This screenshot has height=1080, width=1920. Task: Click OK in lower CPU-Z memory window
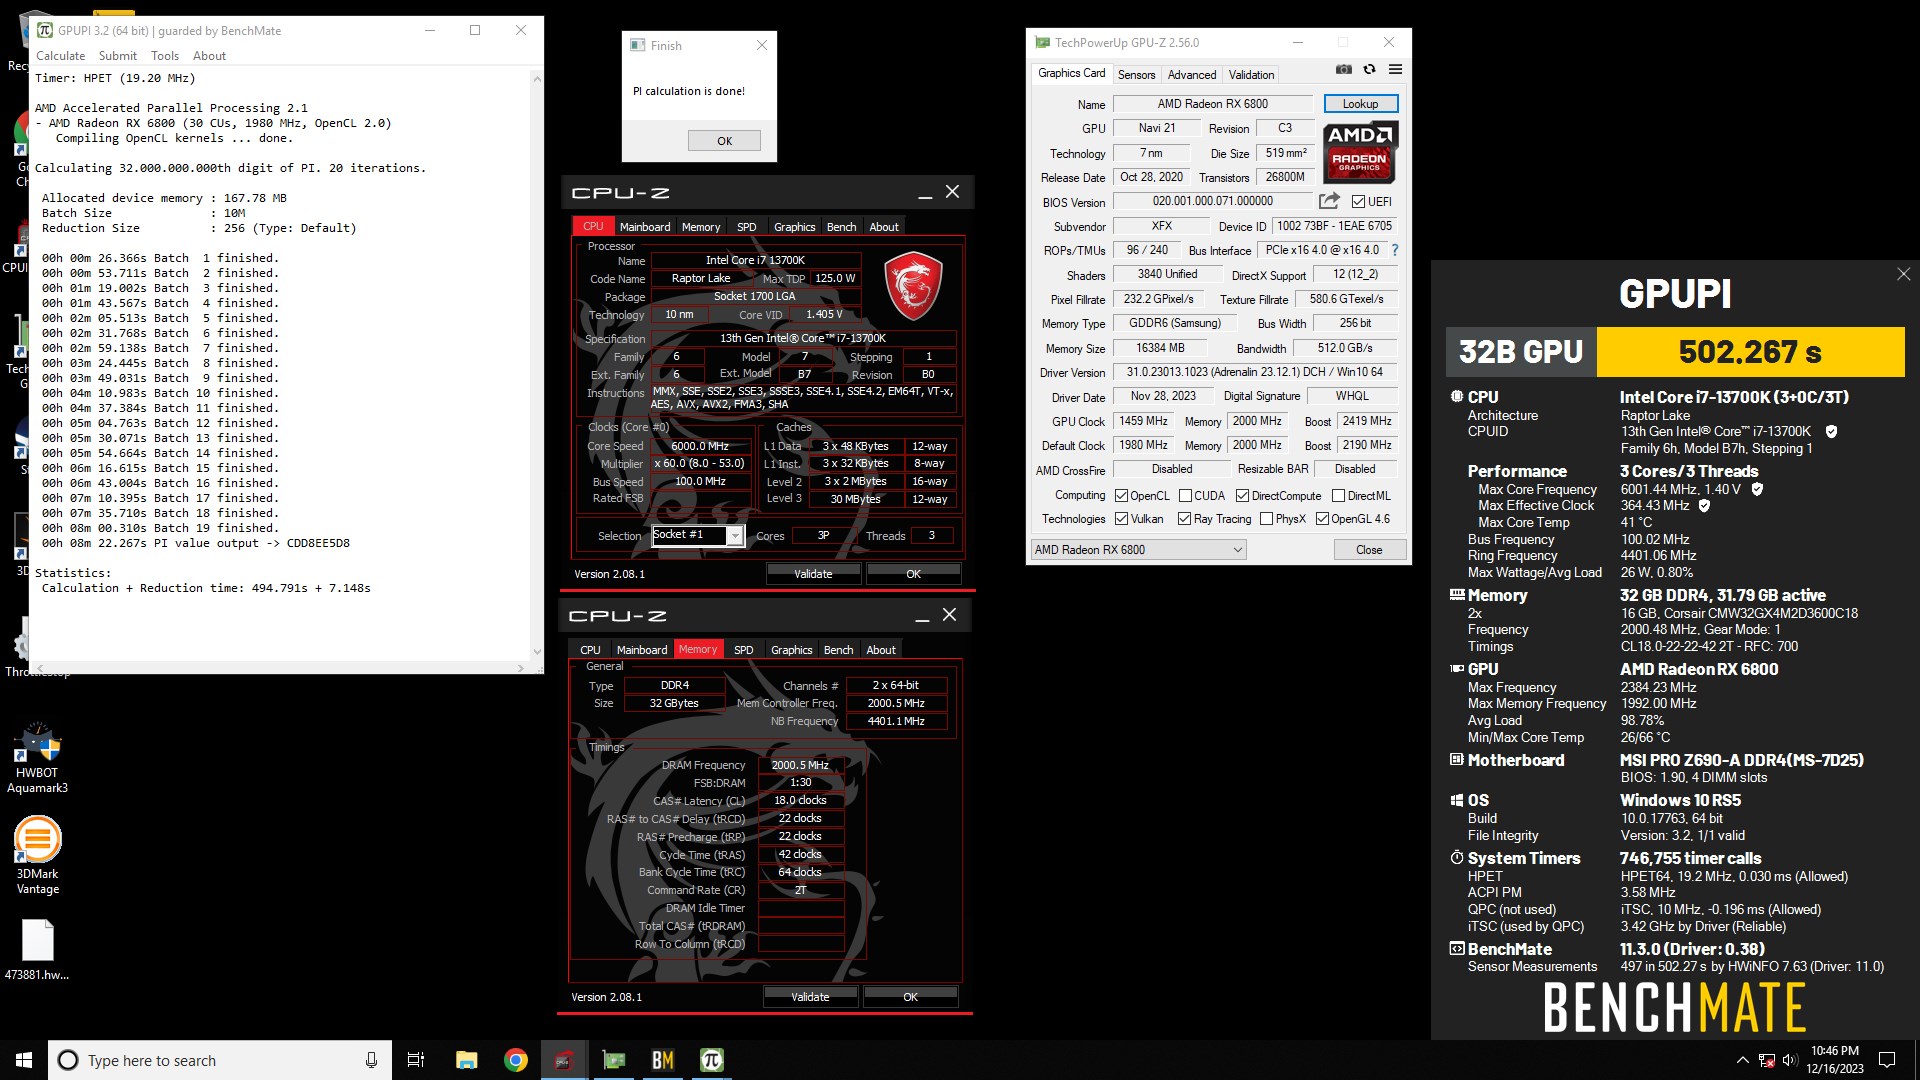tap(910, 997)
